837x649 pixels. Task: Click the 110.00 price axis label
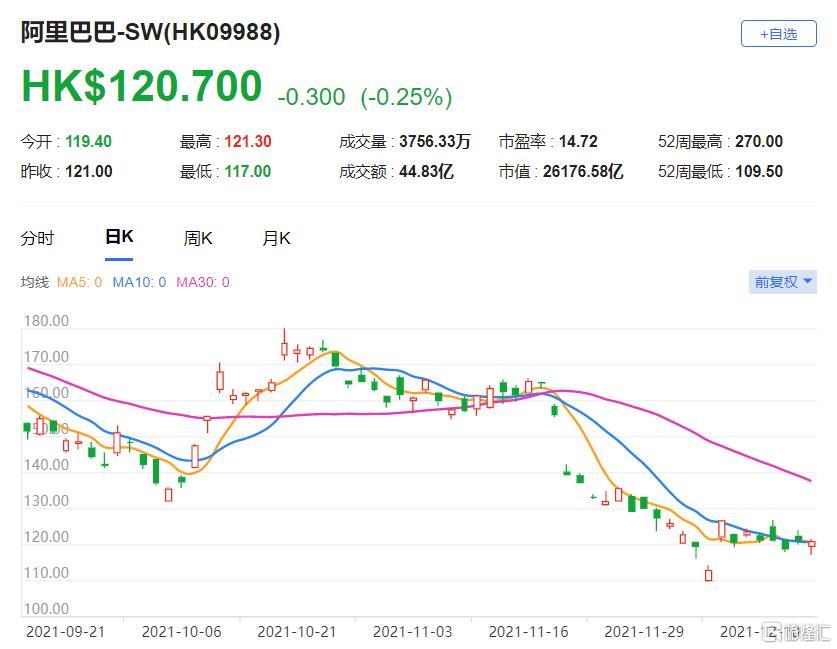pyautogui.click(x=46, y=573)
